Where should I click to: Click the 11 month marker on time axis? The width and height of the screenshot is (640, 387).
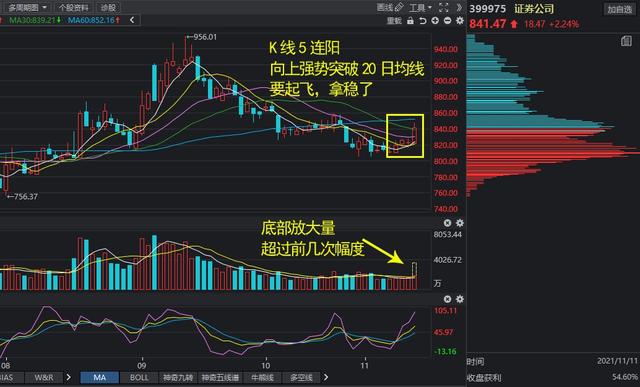click(365, 365)
